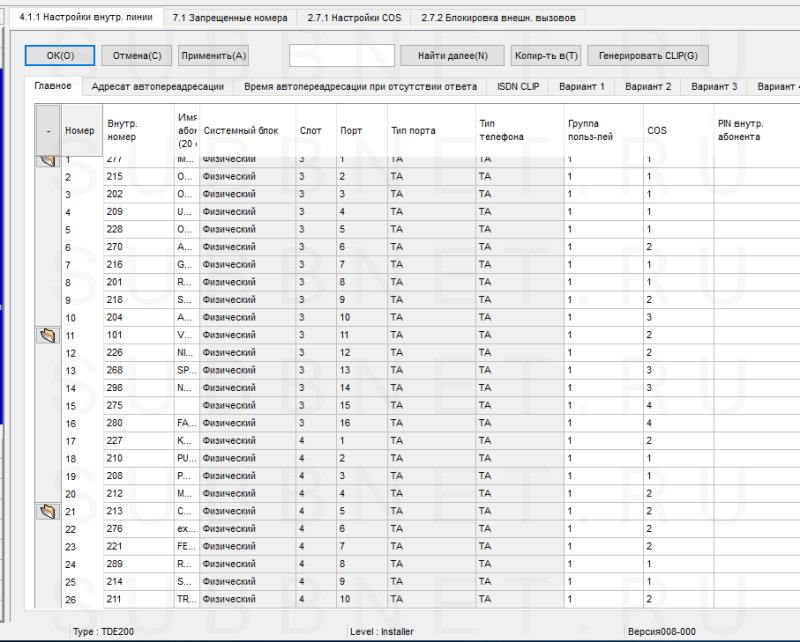The width and height of the screenshot is (800, 642).
Task: Open the Вариант 2 tab
Action: [x=648, y=87]
